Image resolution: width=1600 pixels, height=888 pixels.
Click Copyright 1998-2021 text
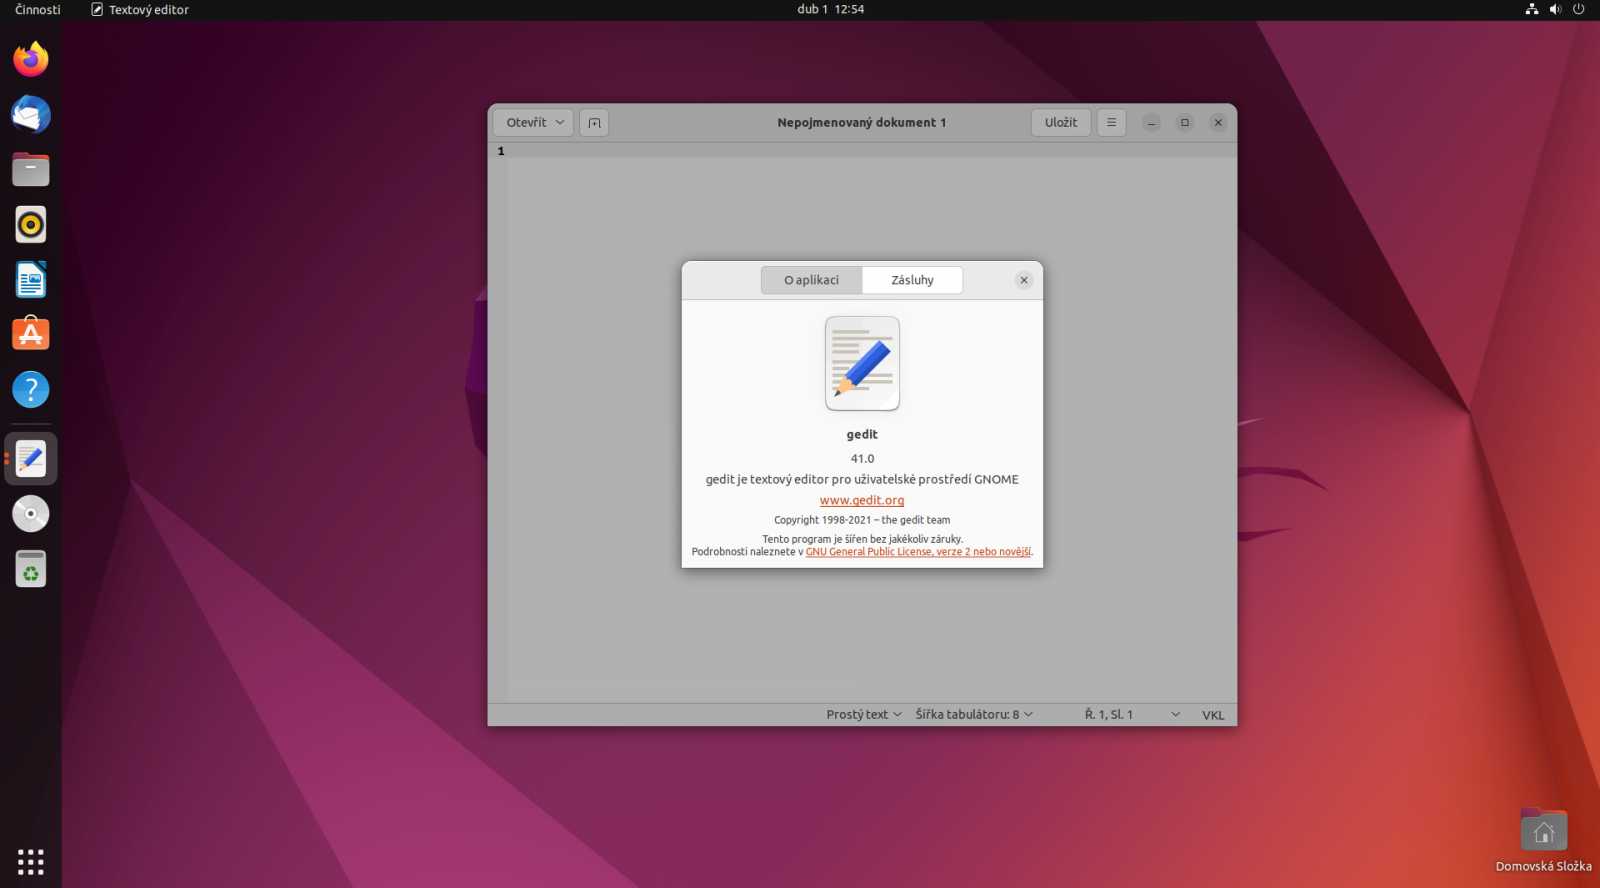coord(862,520)
